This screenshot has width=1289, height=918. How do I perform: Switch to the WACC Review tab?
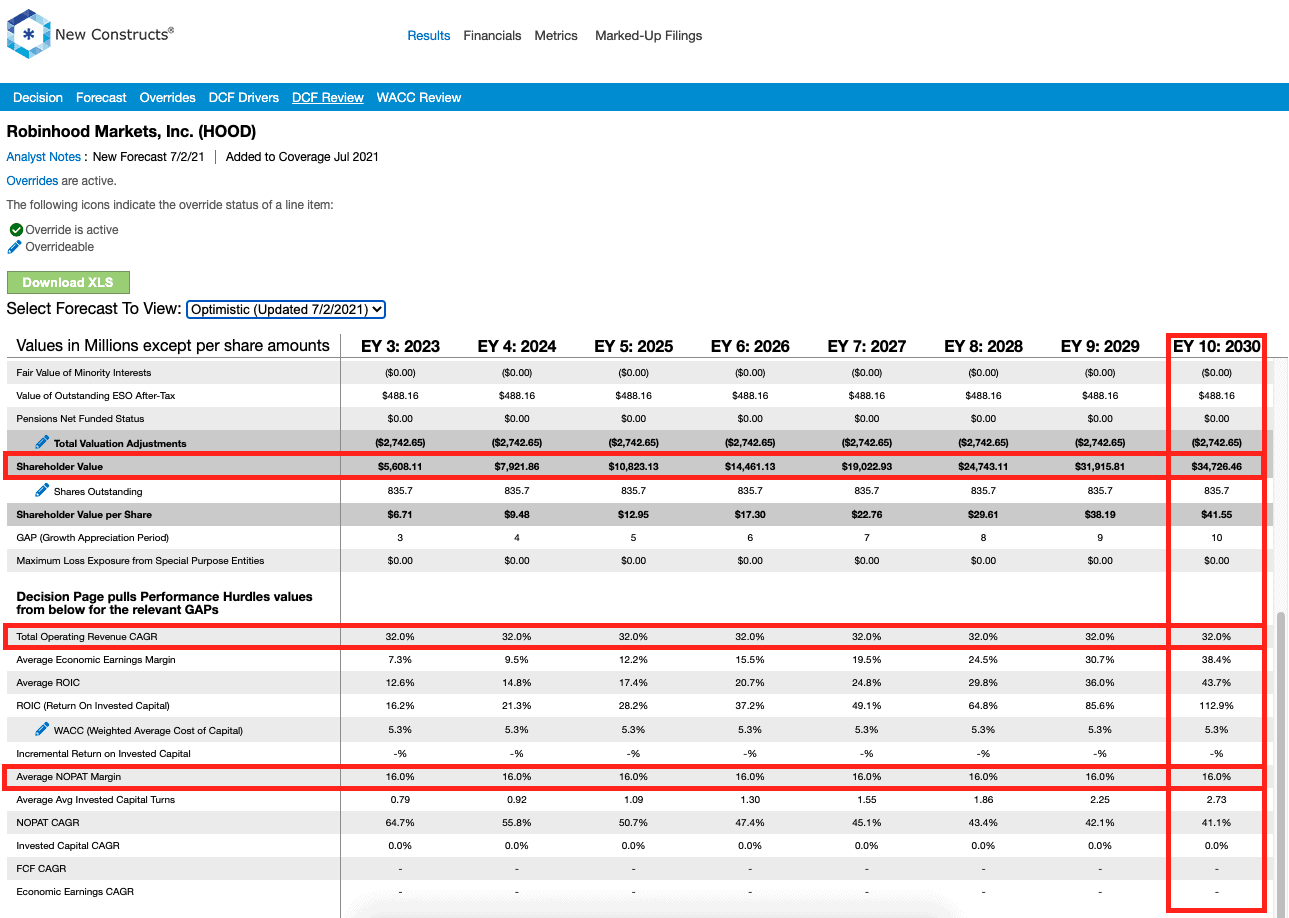click(419, 97)
